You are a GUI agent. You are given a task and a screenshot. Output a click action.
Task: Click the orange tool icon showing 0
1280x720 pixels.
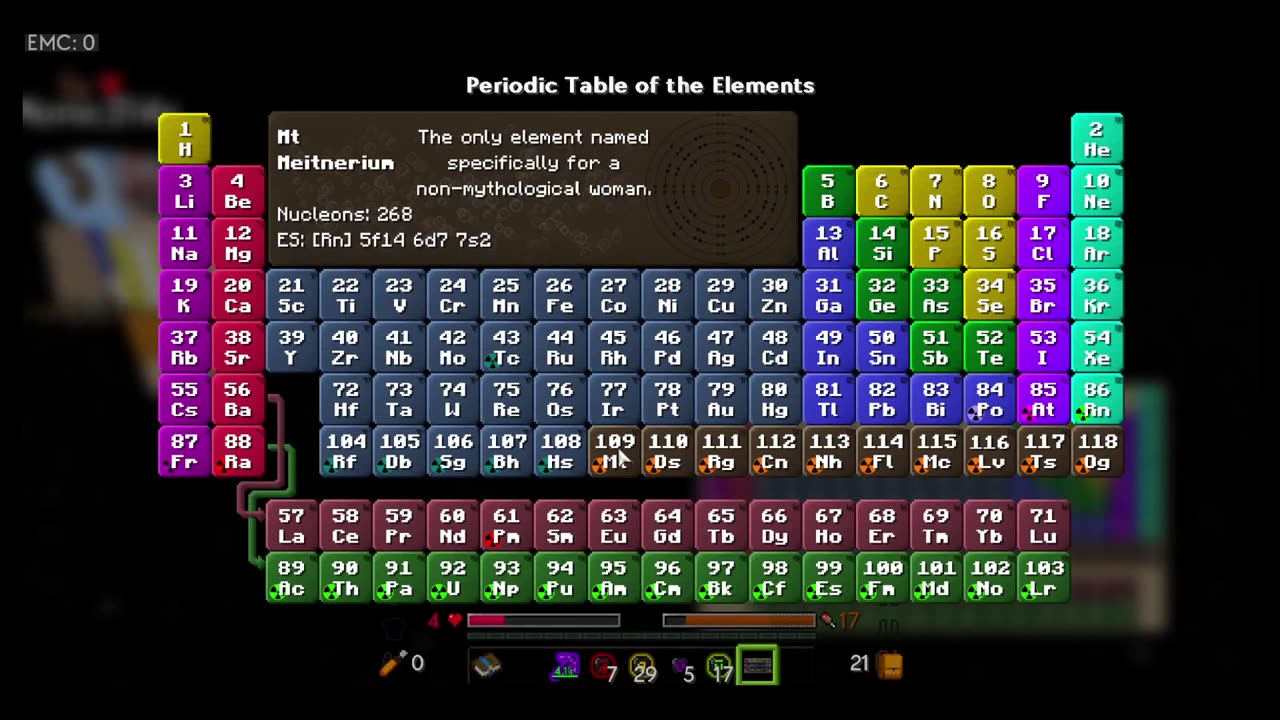click(x=393, y=663)
